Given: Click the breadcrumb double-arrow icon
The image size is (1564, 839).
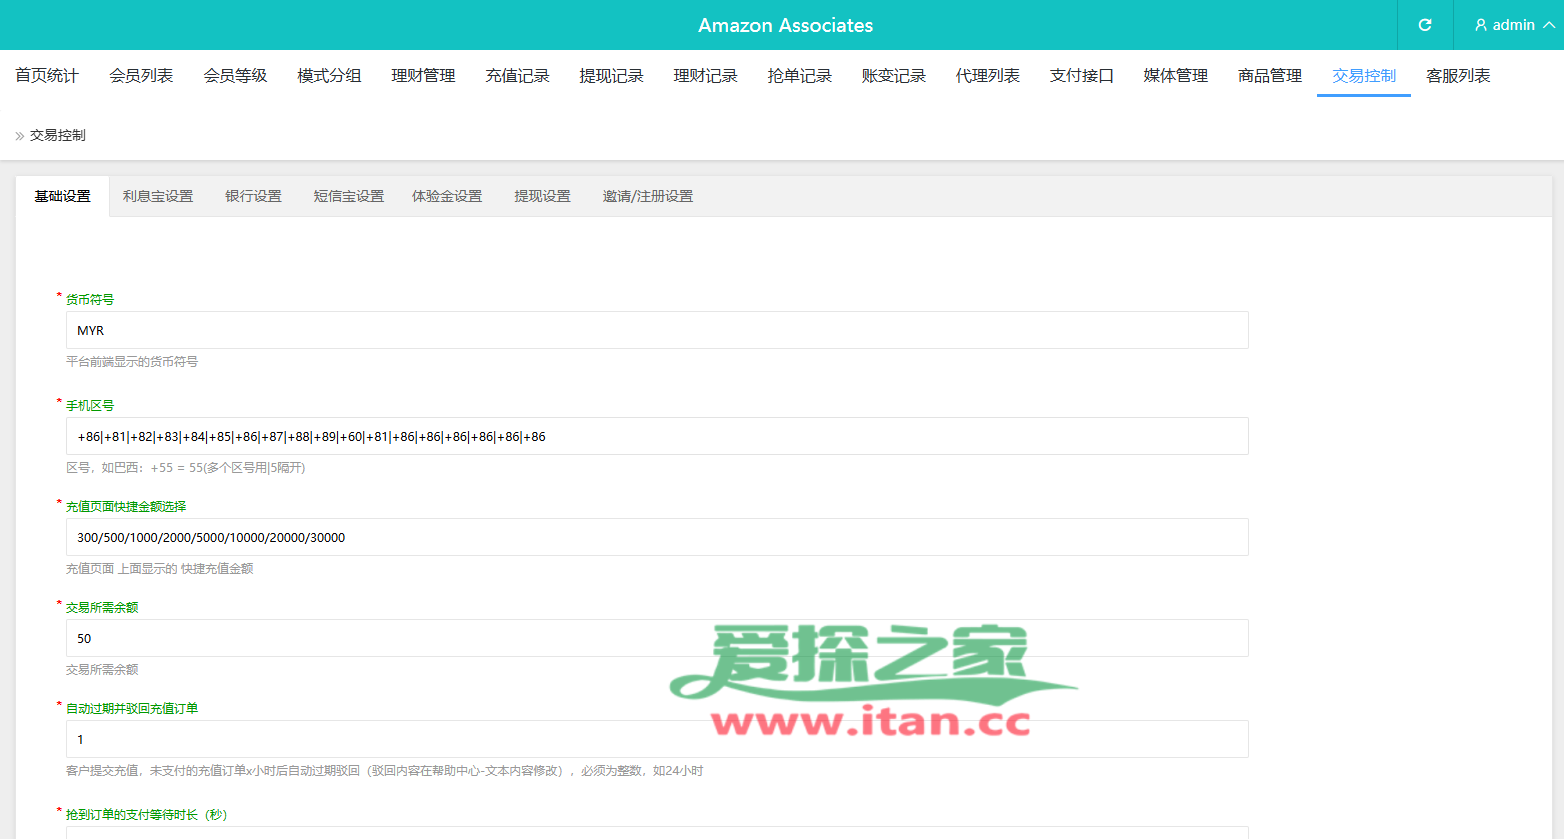Looking at the screenshot, I should [x=19, y=136].
